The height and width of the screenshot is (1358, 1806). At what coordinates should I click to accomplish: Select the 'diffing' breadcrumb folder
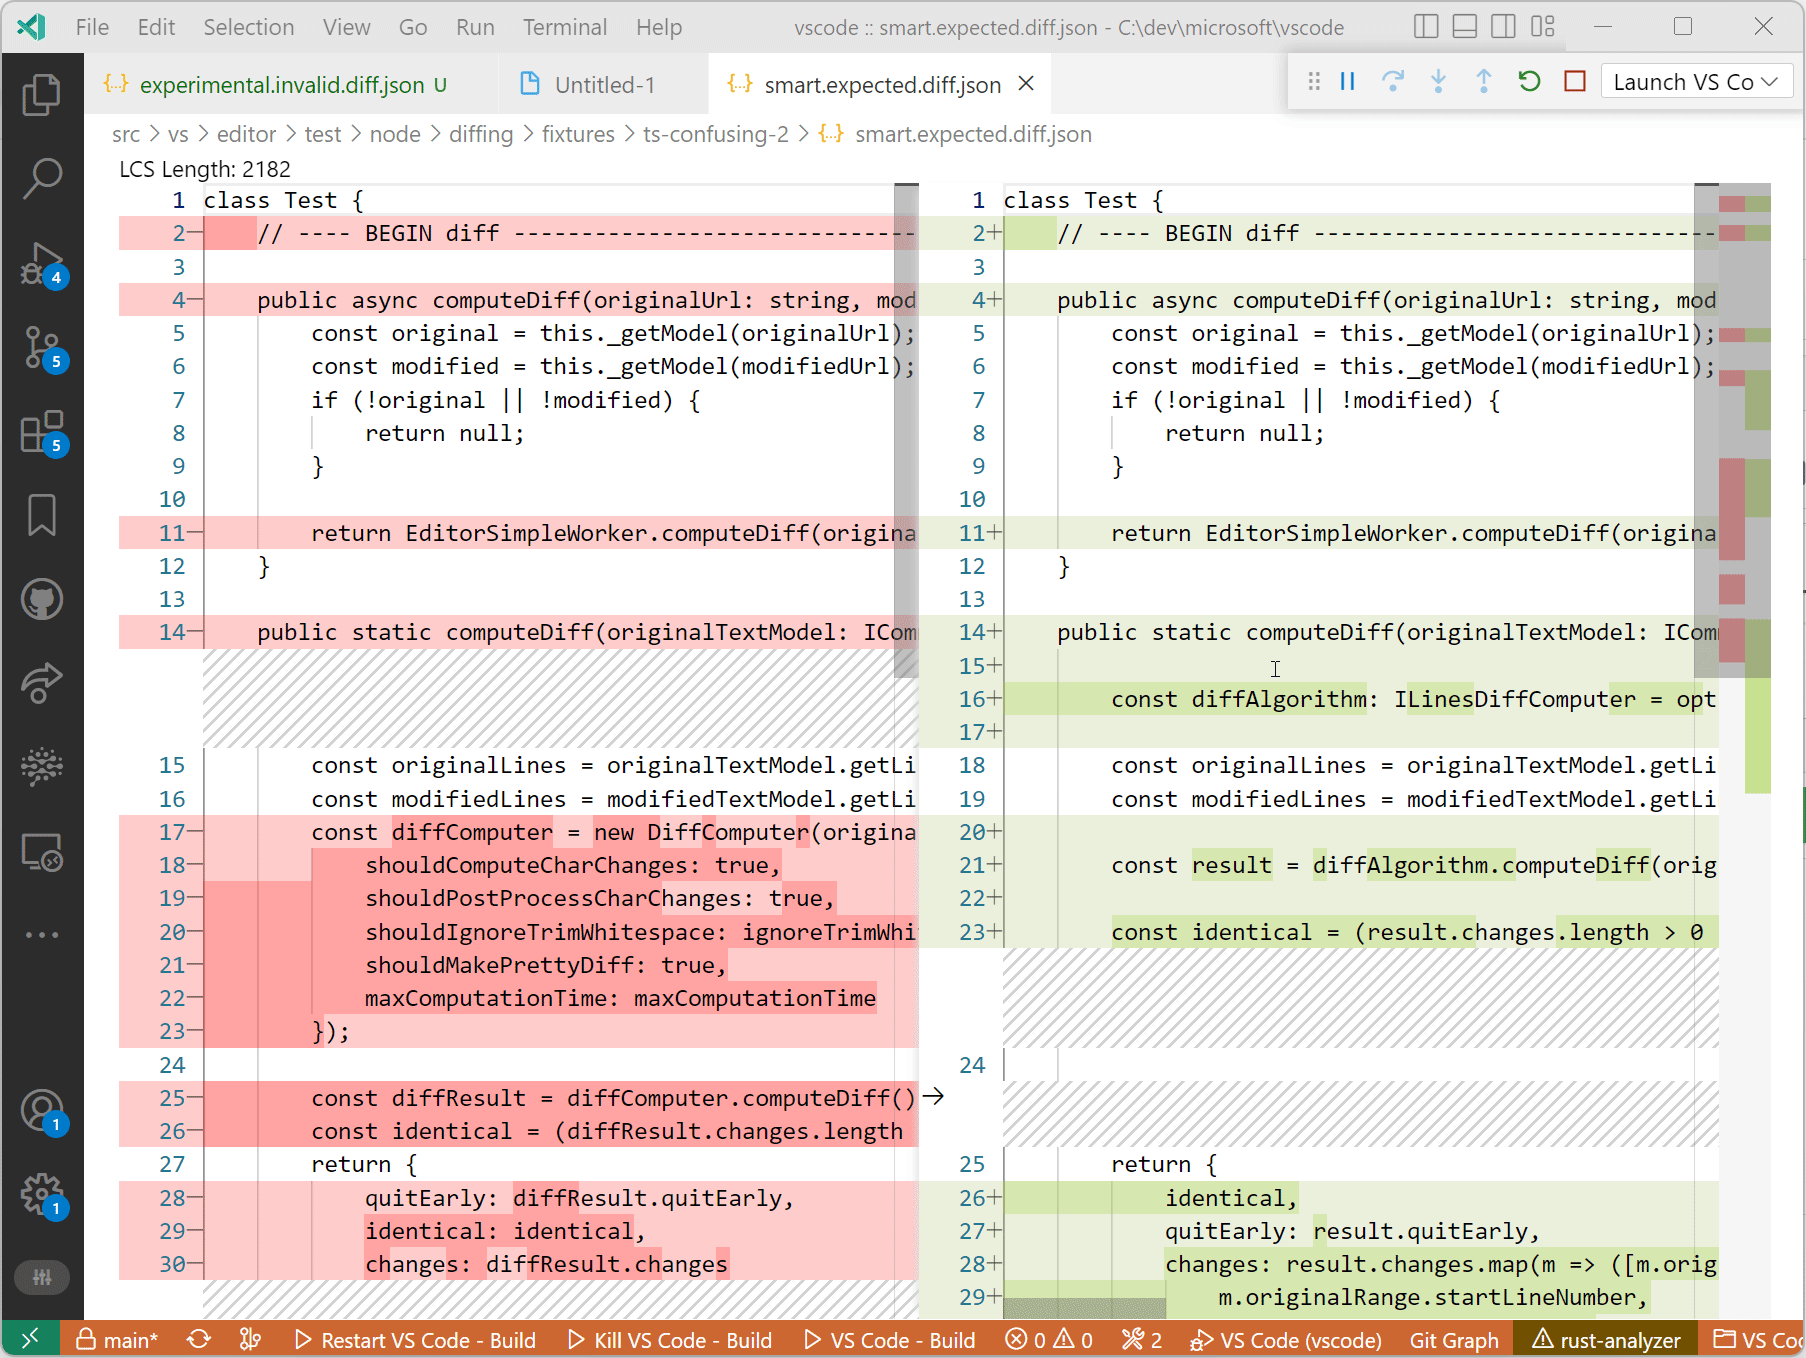481,134
